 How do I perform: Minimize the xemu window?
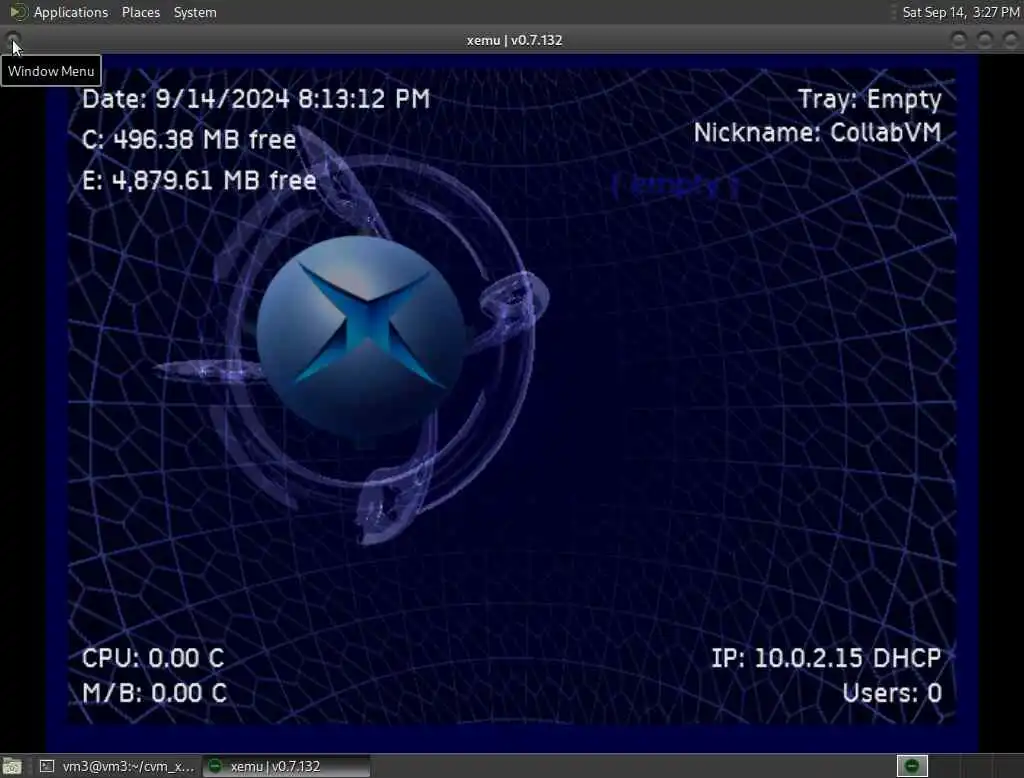959,41
